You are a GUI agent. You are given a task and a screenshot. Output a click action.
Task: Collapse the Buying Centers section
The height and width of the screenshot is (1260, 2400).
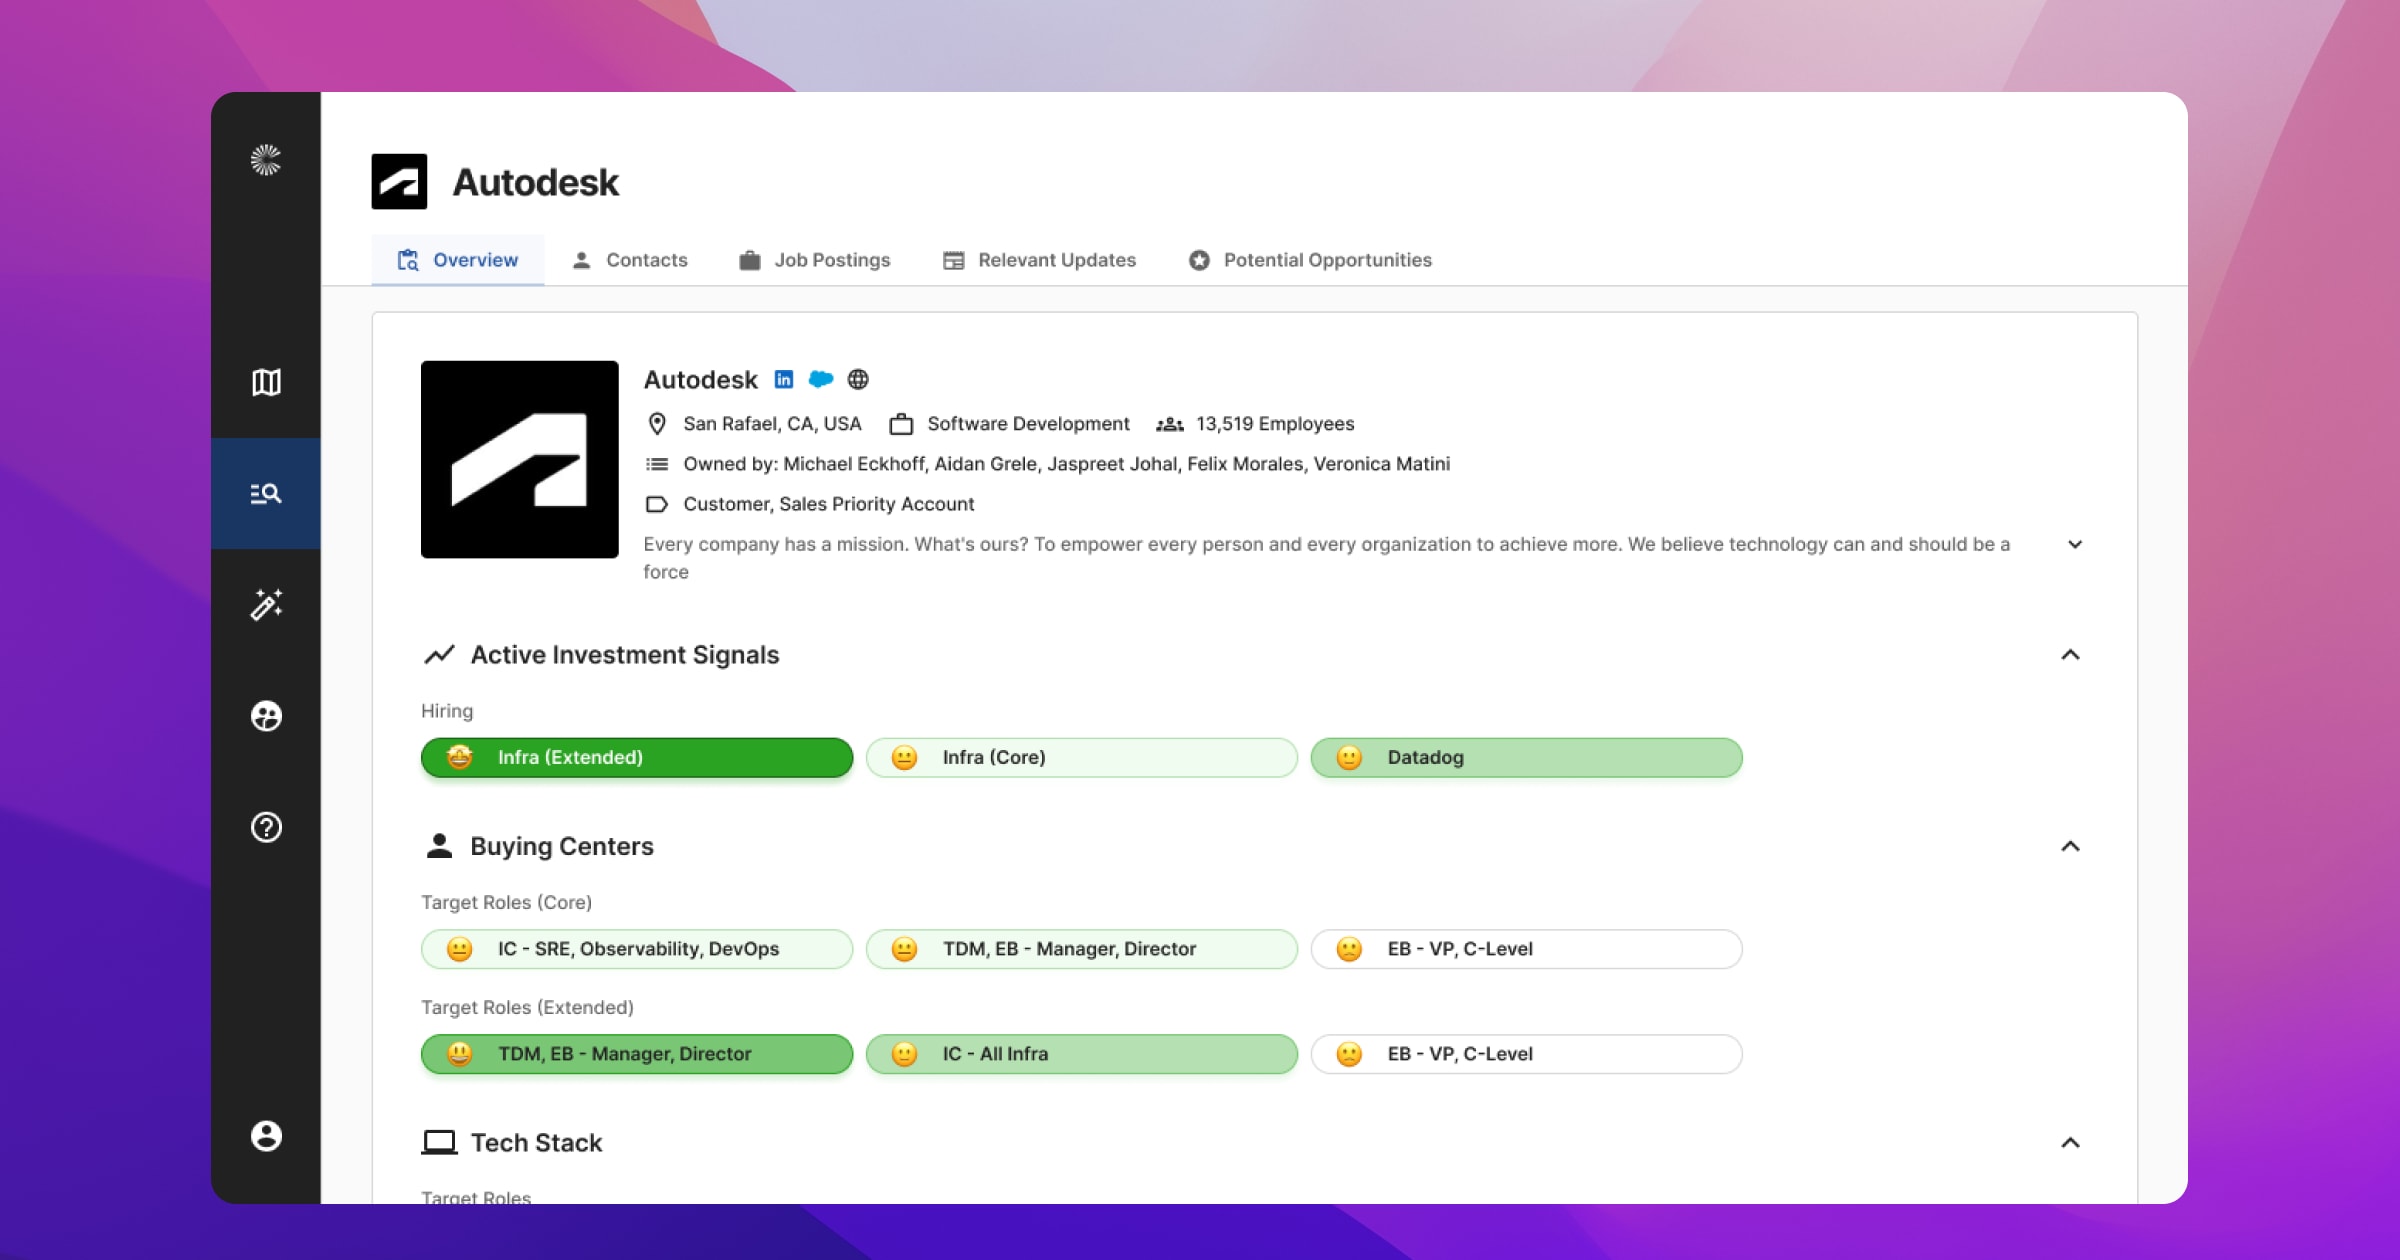(x=2070, y=846)
